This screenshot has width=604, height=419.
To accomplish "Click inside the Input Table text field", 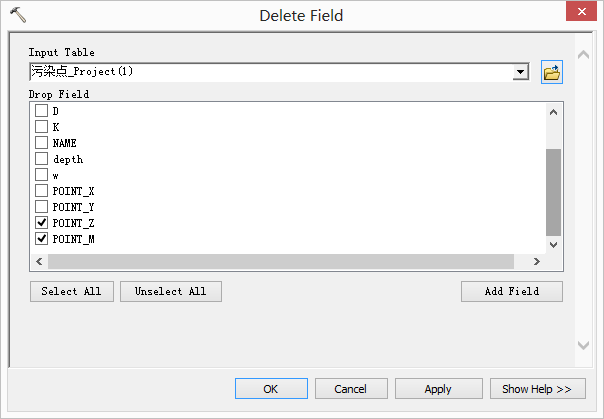I will (270, 72).
